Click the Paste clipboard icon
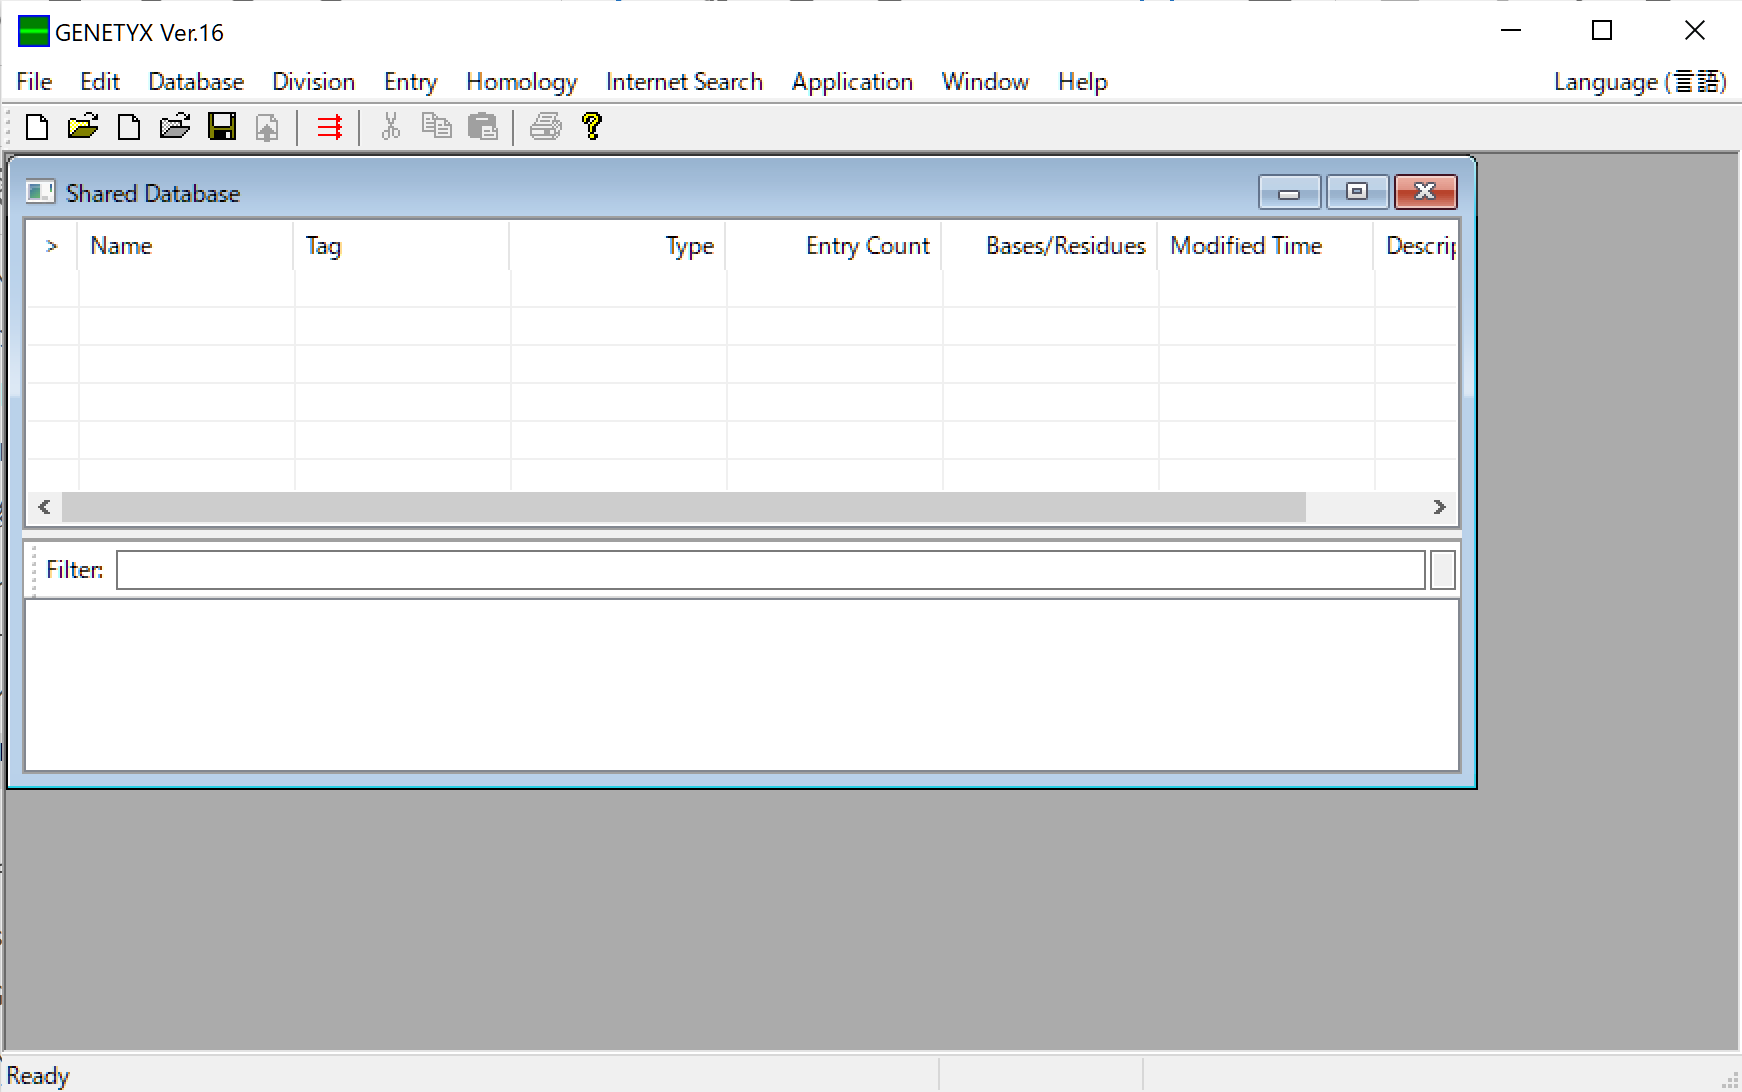This screenshot has width=1742, height=1092. (483, 127)
